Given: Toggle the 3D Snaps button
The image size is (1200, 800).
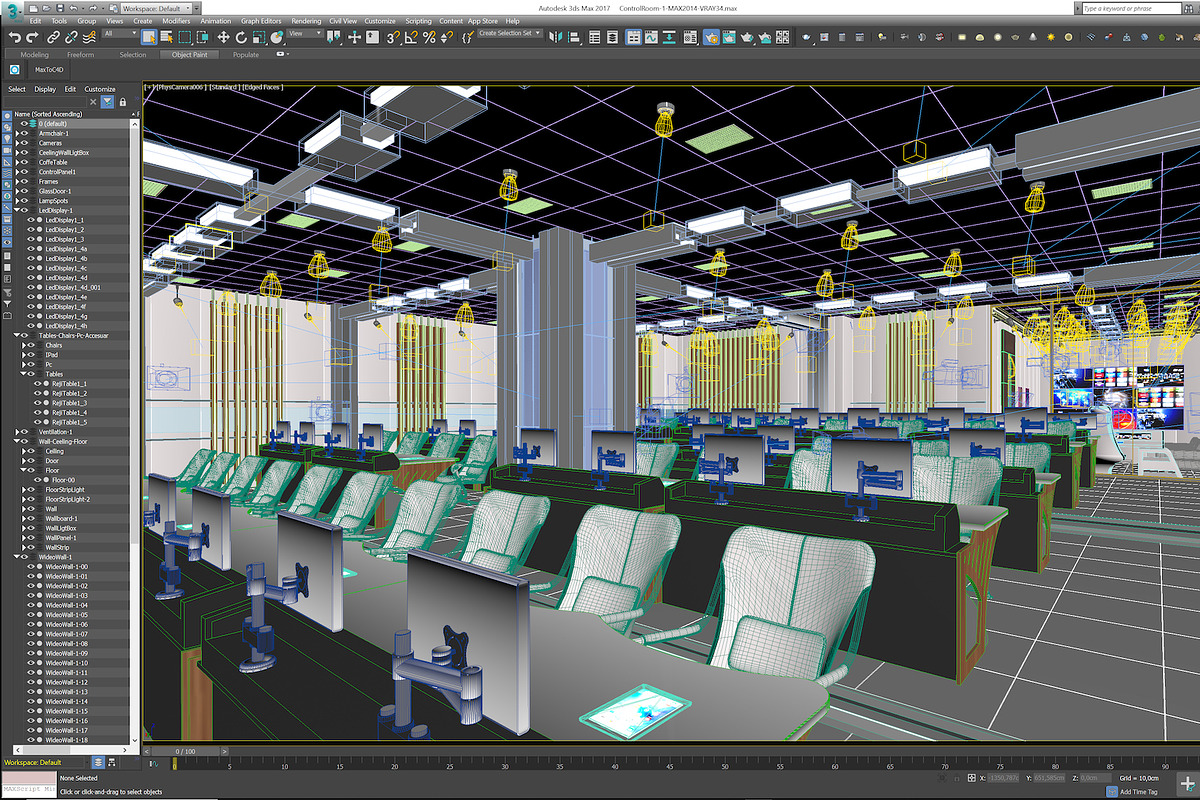Looking at the screenshot, I should 394,36.
